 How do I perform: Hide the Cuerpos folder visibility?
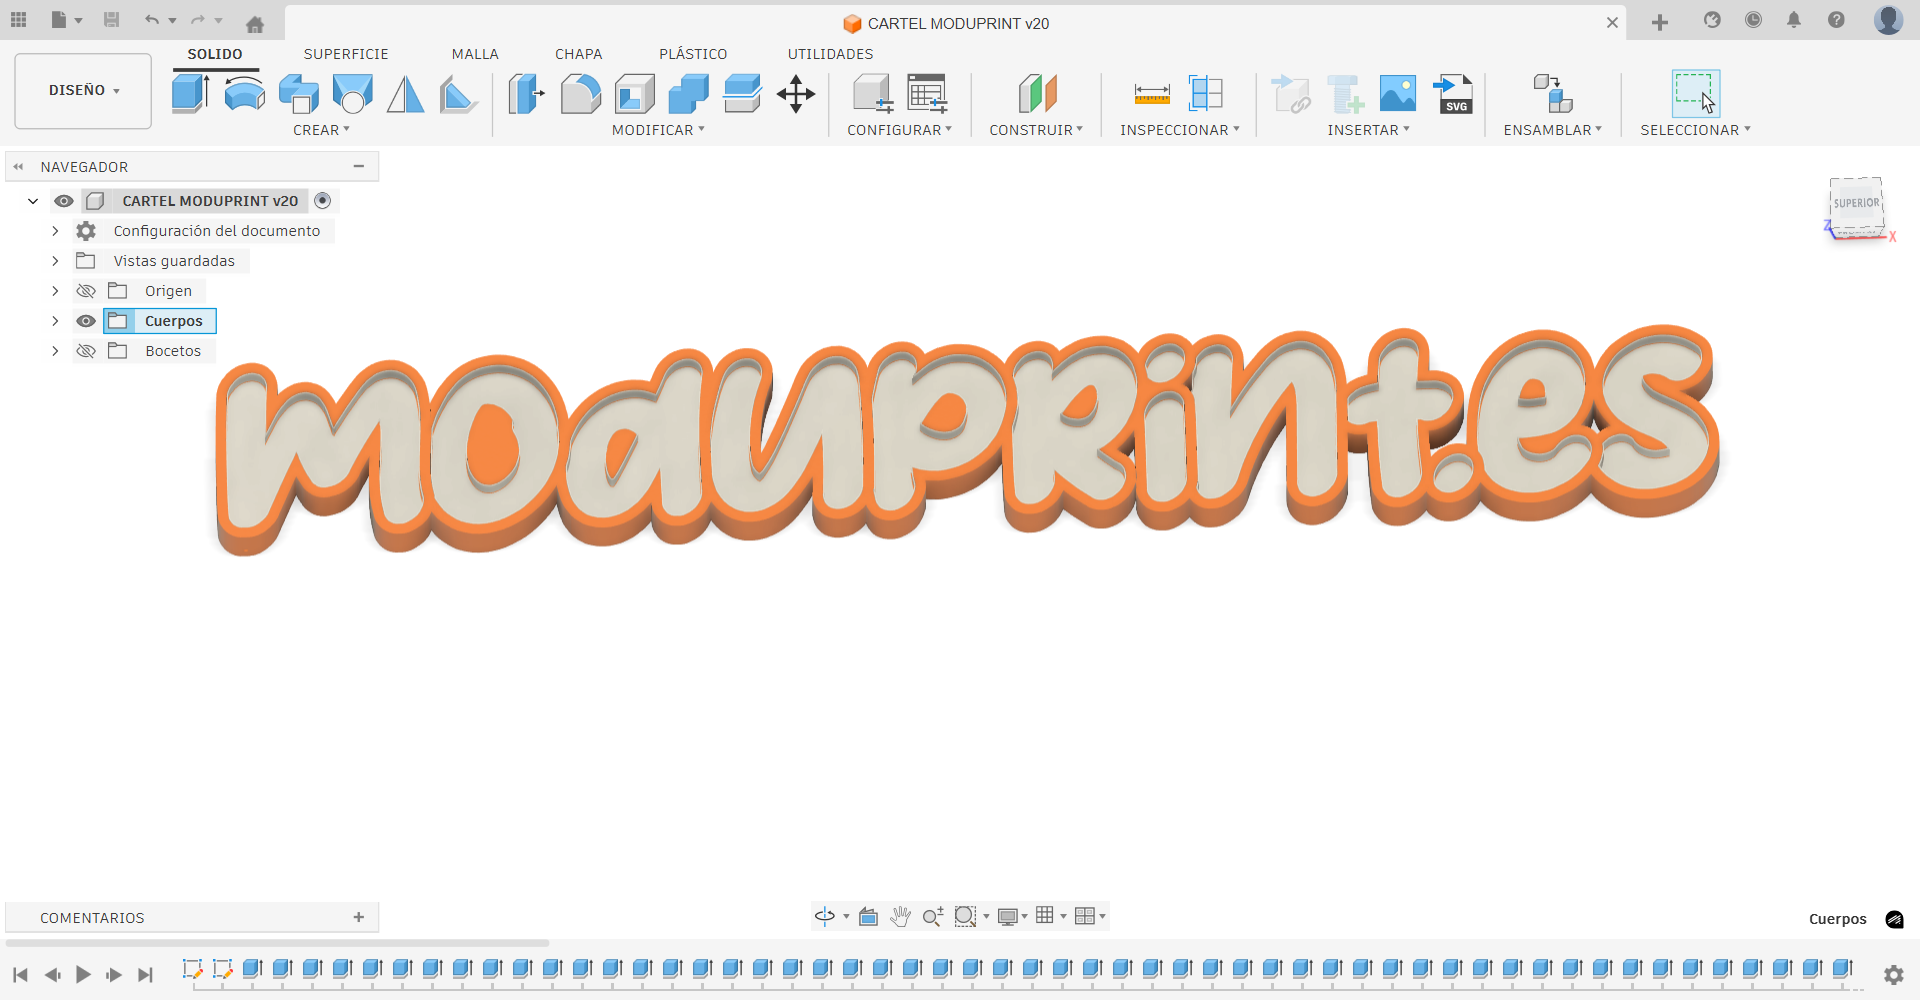pyautogui.click(x=86, y=321)
